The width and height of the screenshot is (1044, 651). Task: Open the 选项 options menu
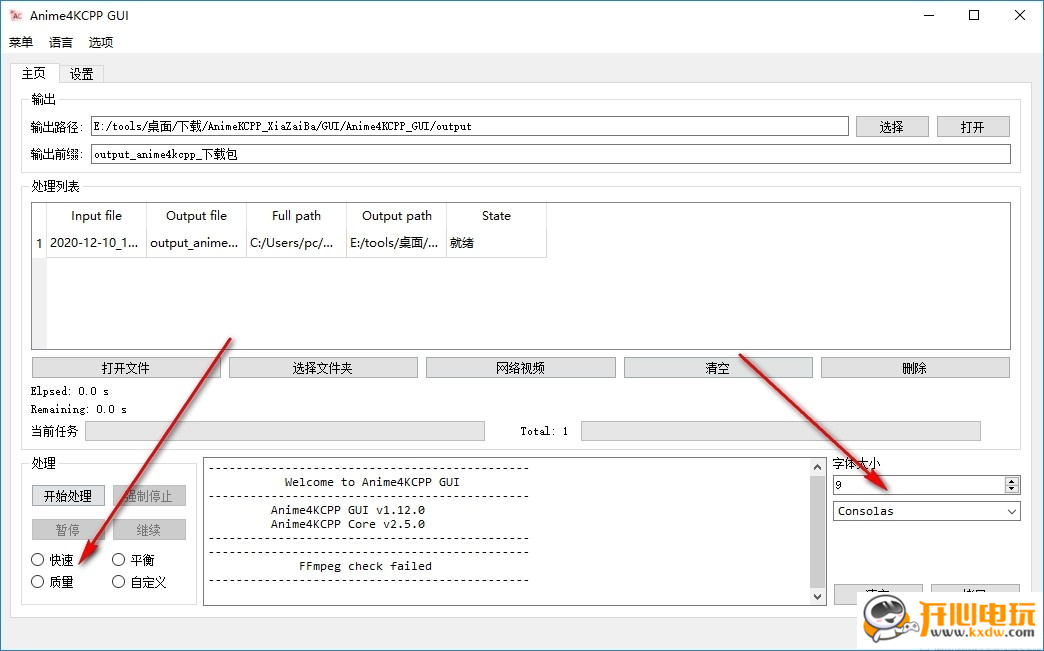(x=101, y=43)
